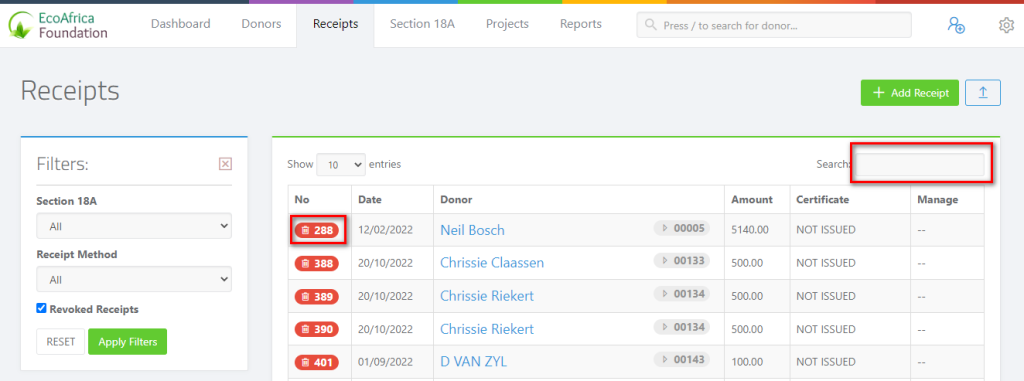Viewport: 1024px width, 381px height.
Task: Close the Filters panel with X icon
Action: 225,163
